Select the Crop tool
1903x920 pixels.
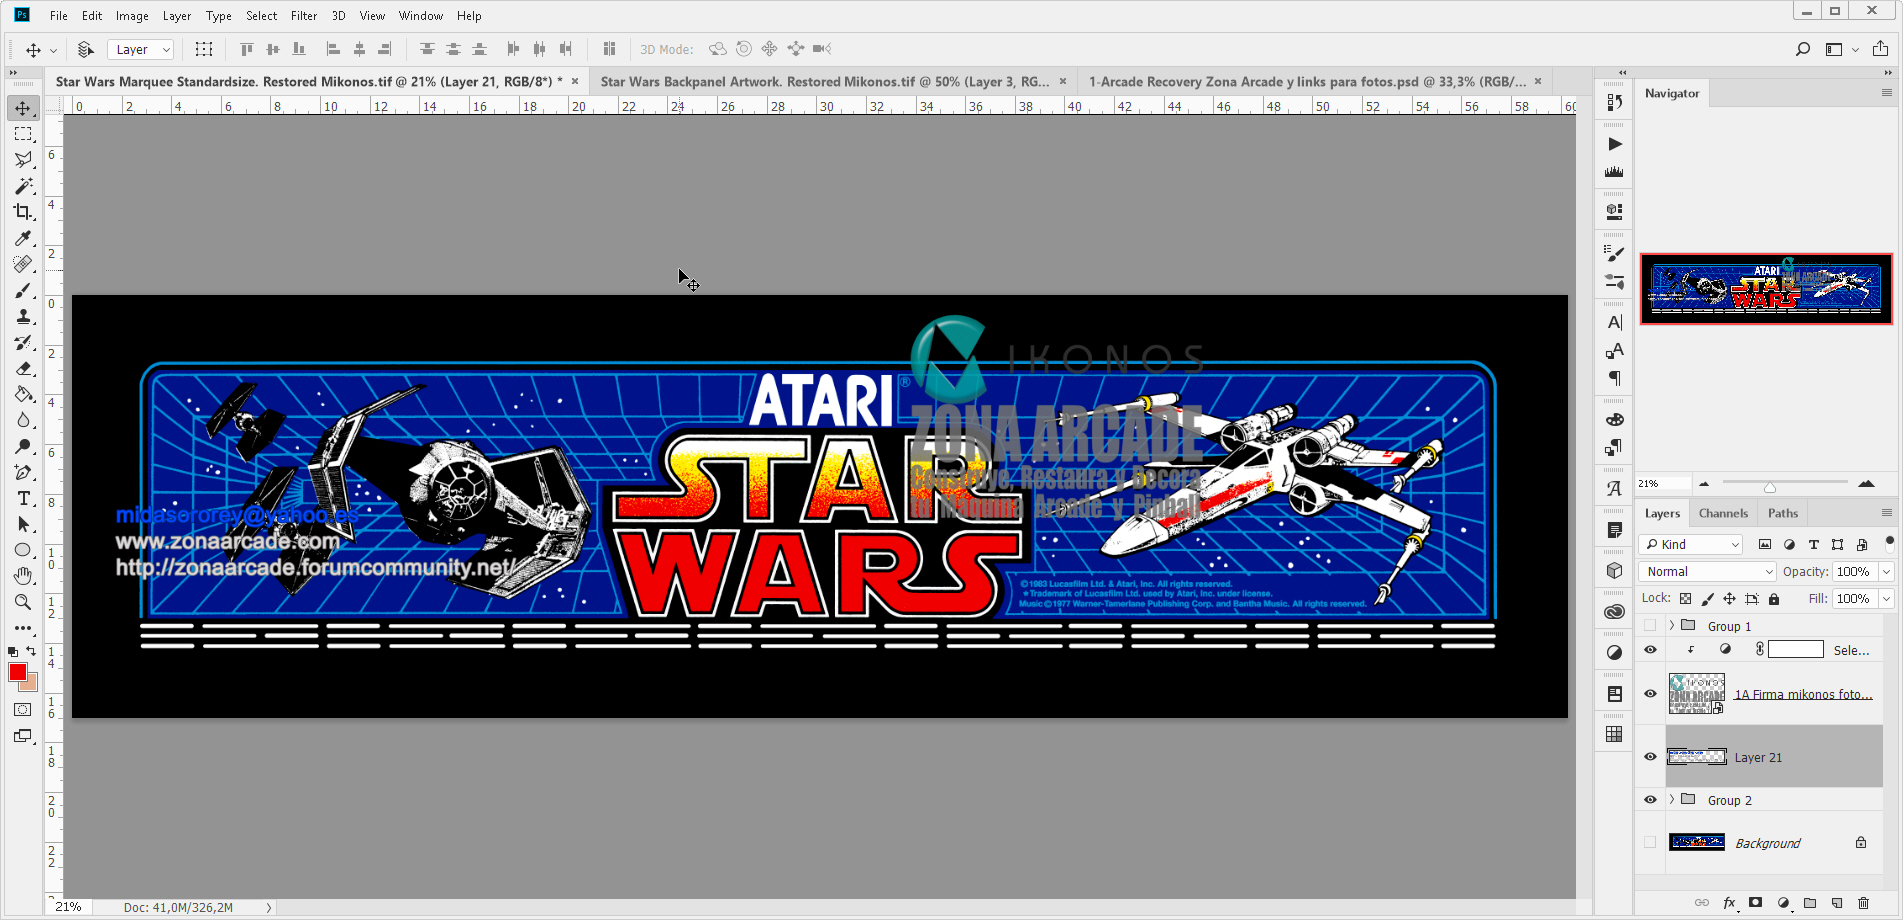point(23,211)
